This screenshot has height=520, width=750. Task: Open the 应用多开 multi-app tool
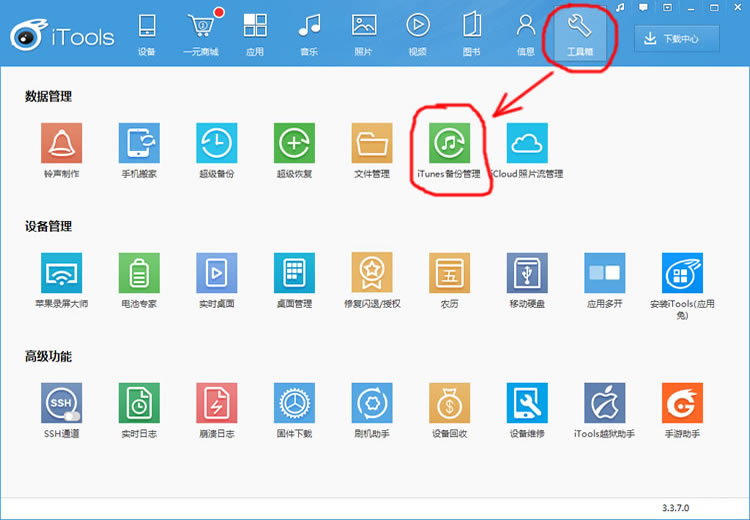point(605,273)
